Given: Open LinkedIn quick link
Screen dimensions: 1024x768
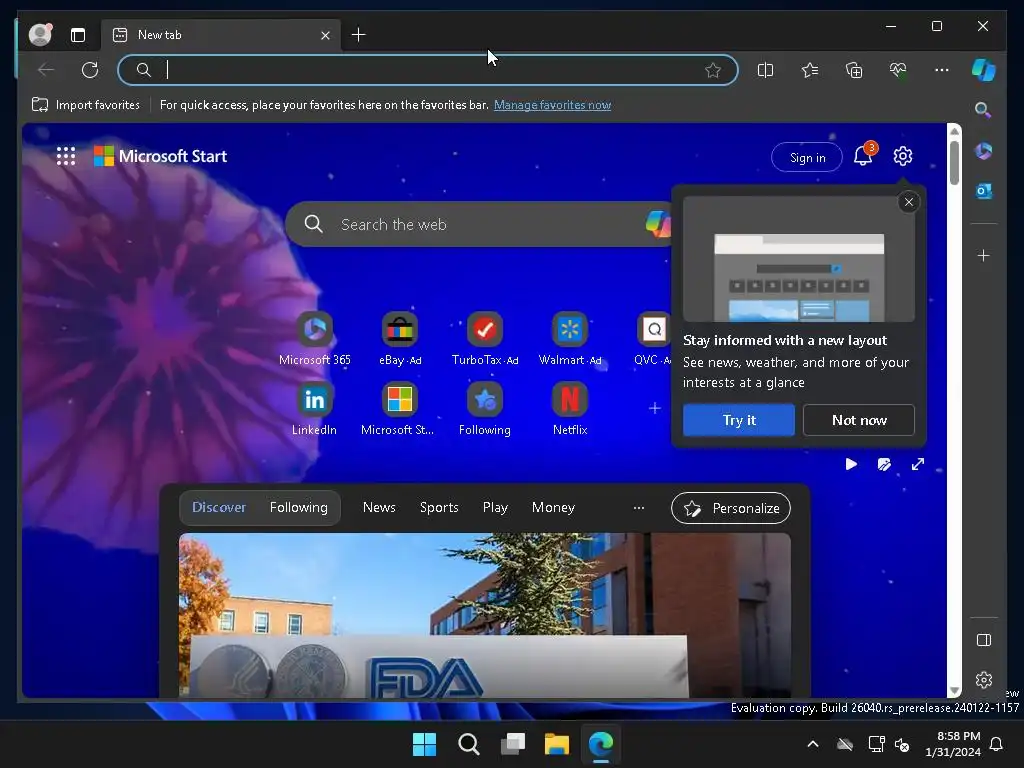Looking at the screenshot, I should (314, 409).
